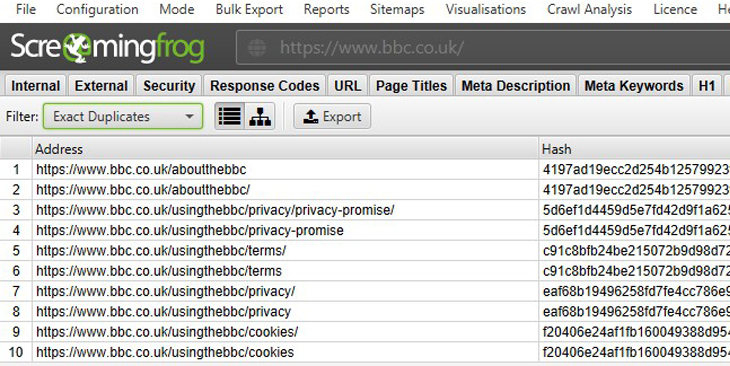Select the Meta Description tab
The image size is (730, 366).
515,86
